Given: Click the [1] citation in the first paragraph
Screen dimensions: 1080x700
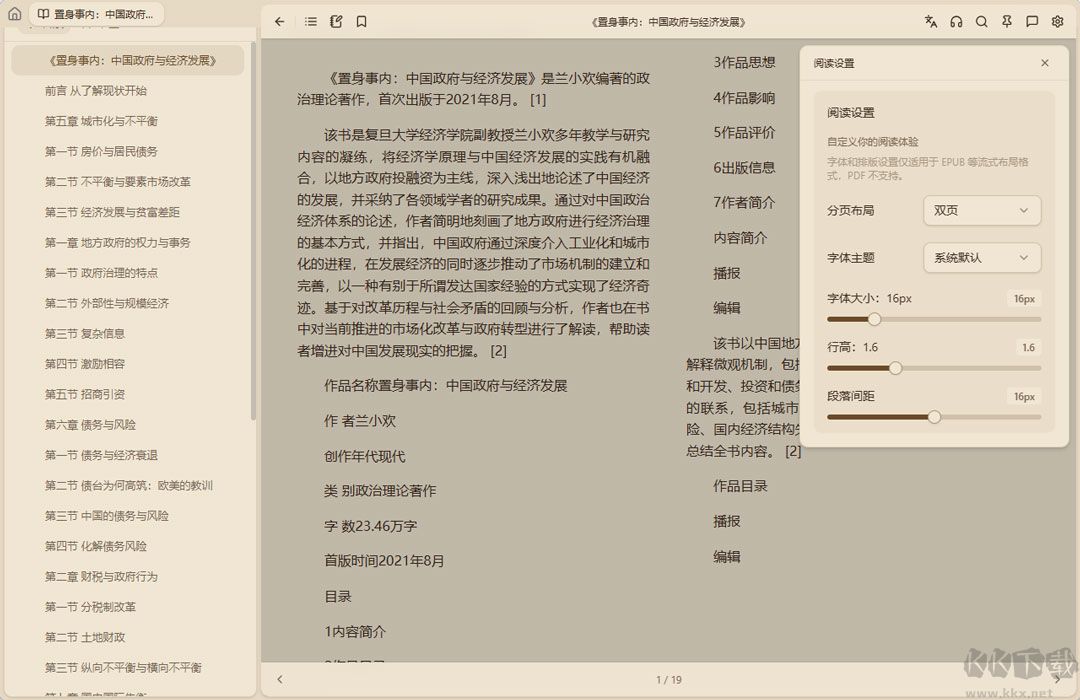Looking at the screenshot, I should coord(538,100).
